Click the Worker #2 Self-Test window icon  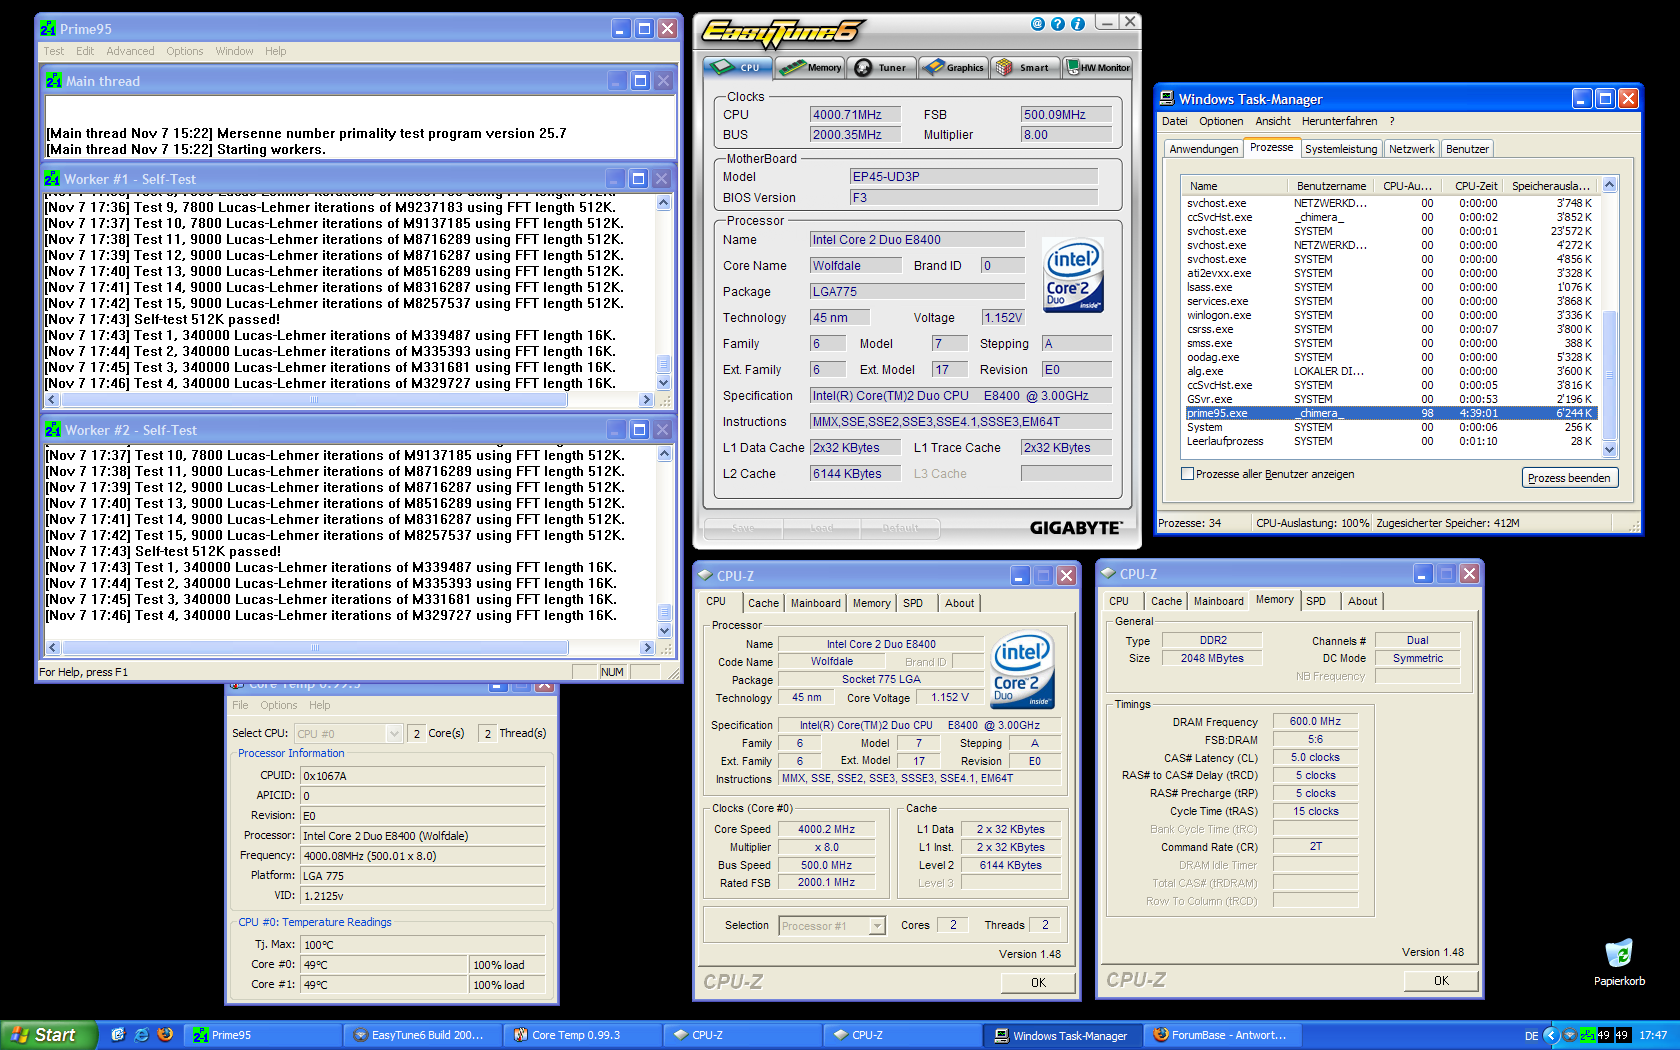[x=53, y=429]
